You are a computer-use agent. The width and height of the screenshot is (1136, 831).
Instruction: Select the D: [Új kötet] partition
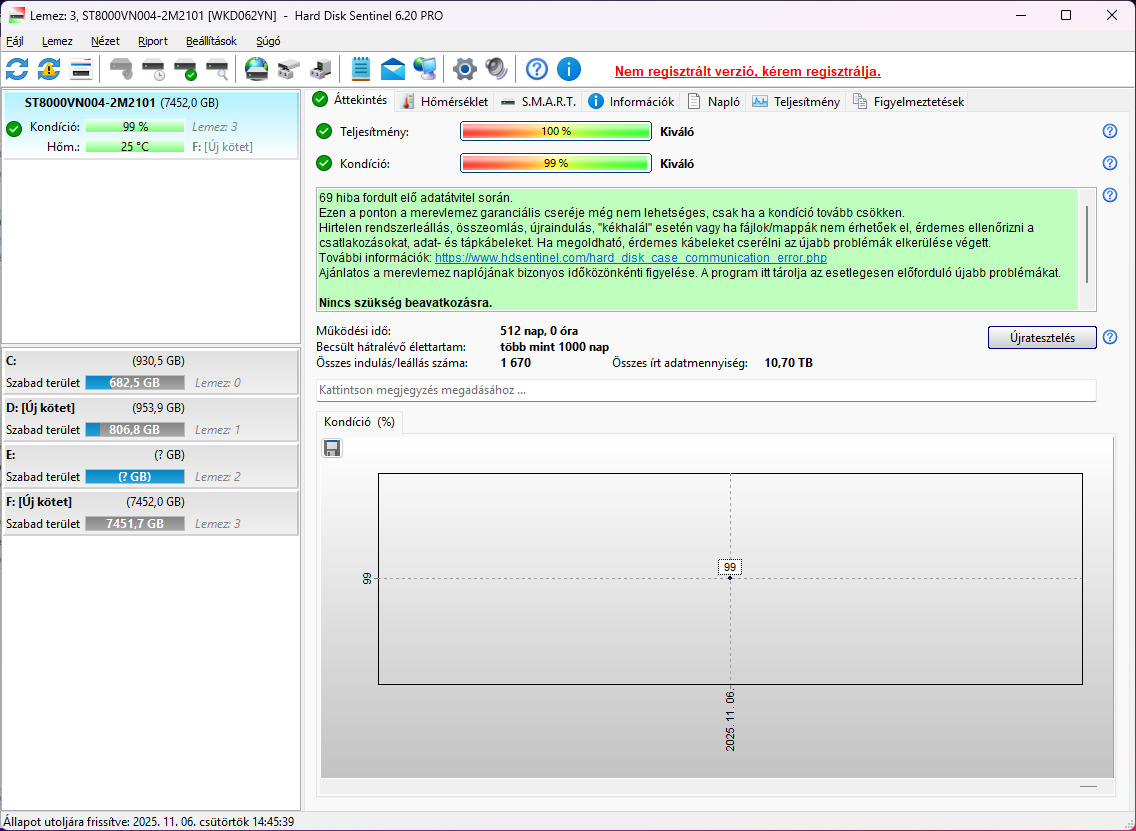click(x=150, y=419)
